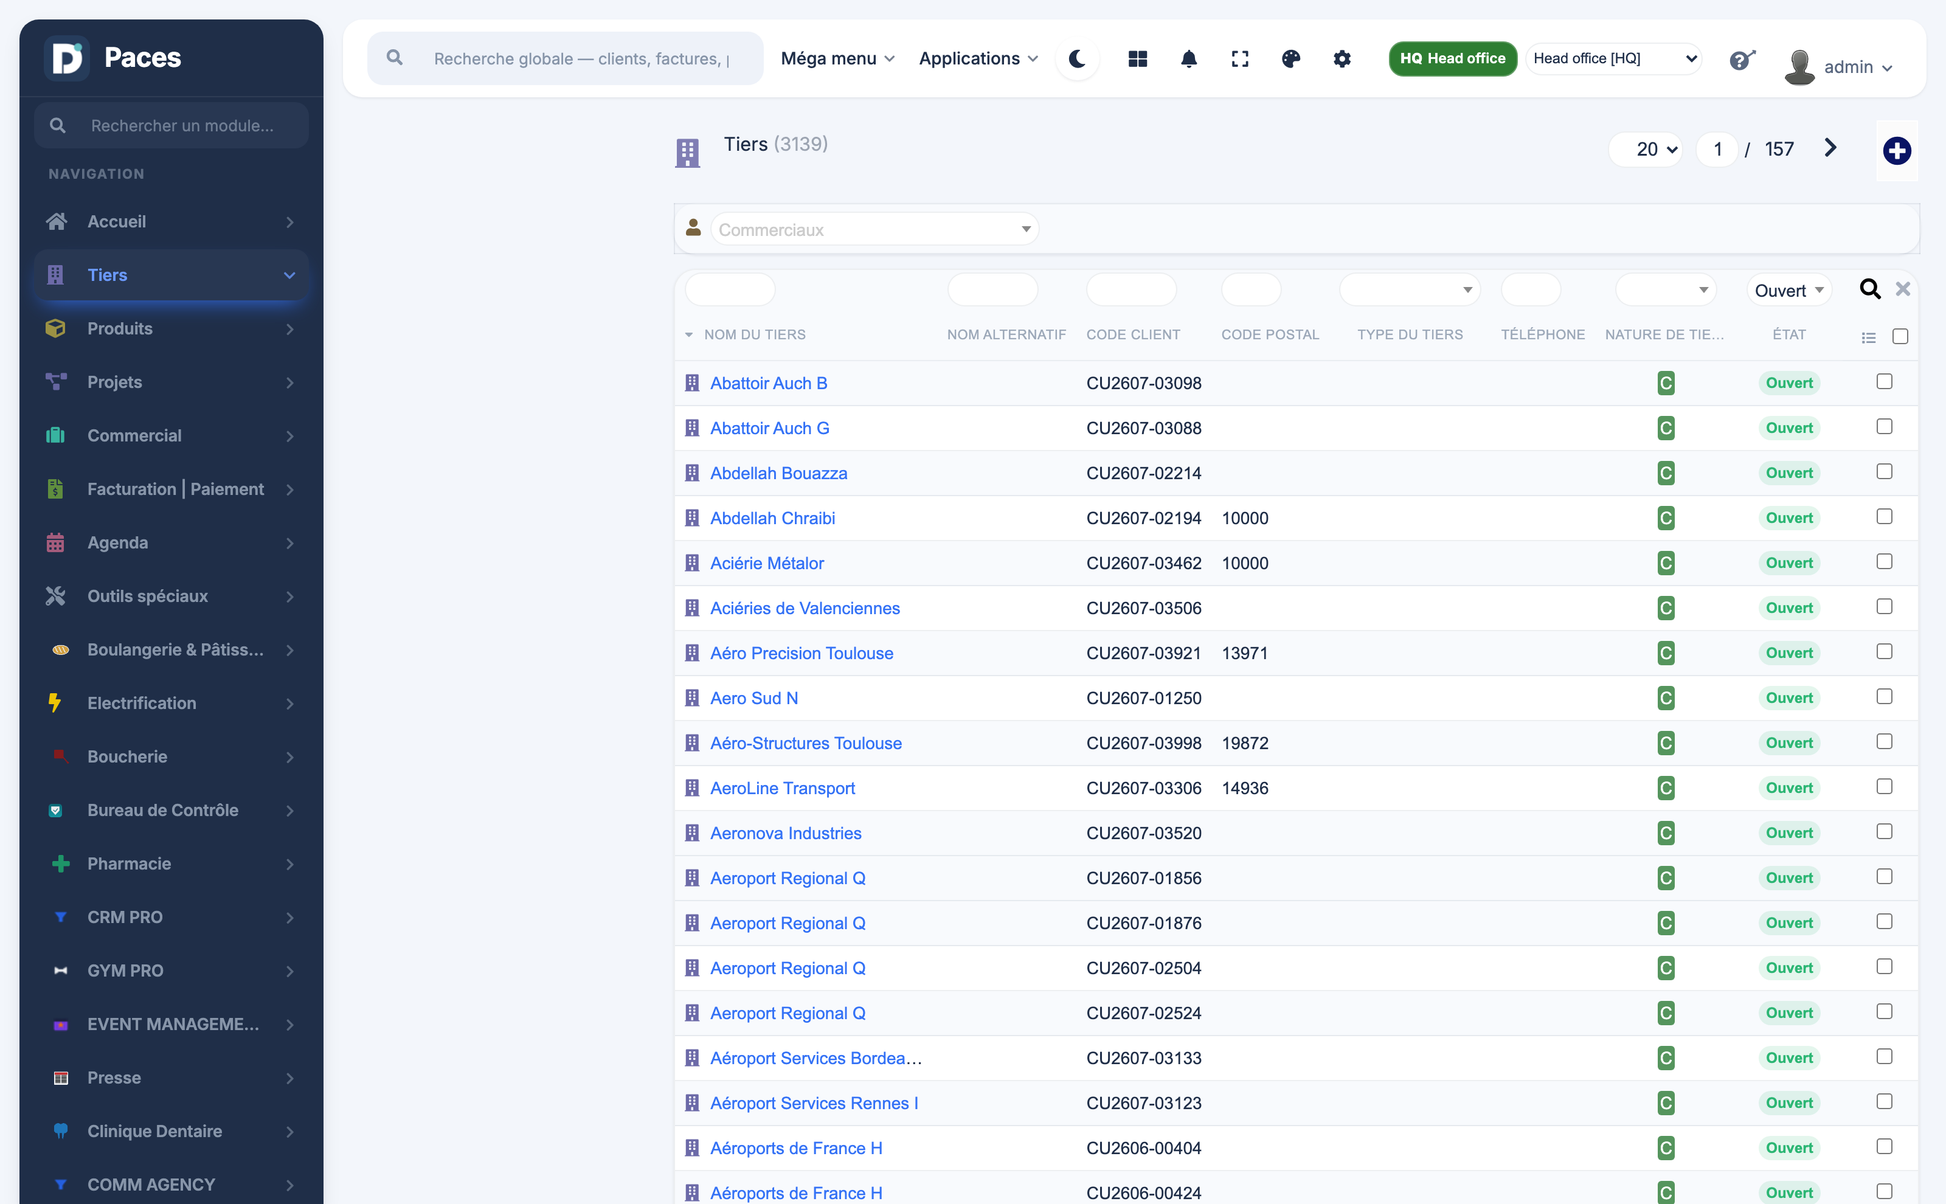
Task: Click the Outils spéciaux tools icon
Action: click(56, 596)
